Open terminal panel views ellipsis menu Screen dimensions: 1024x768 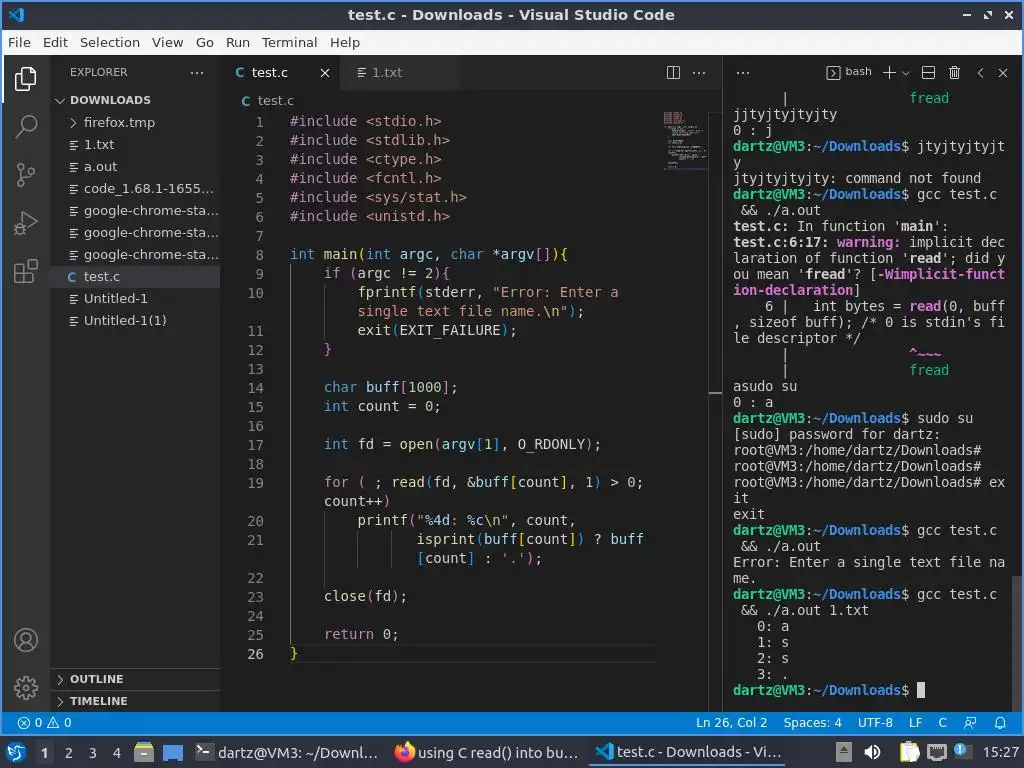coord(743,72)
